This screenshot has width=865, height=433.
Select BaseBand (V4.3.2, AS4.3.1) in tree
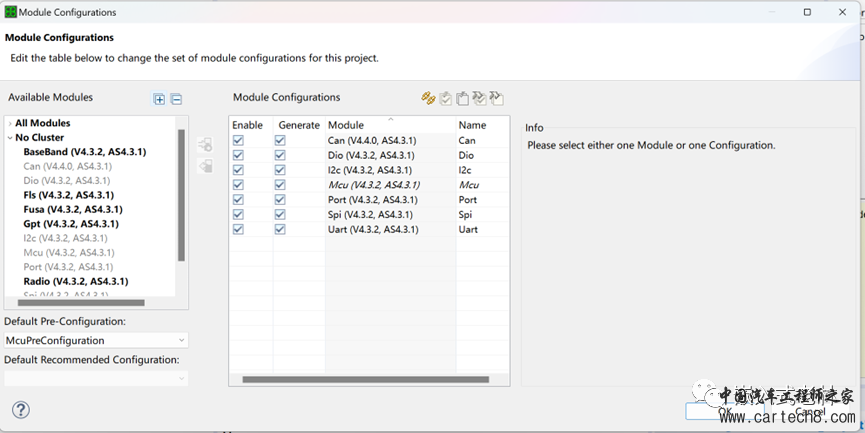click(84, 152)
